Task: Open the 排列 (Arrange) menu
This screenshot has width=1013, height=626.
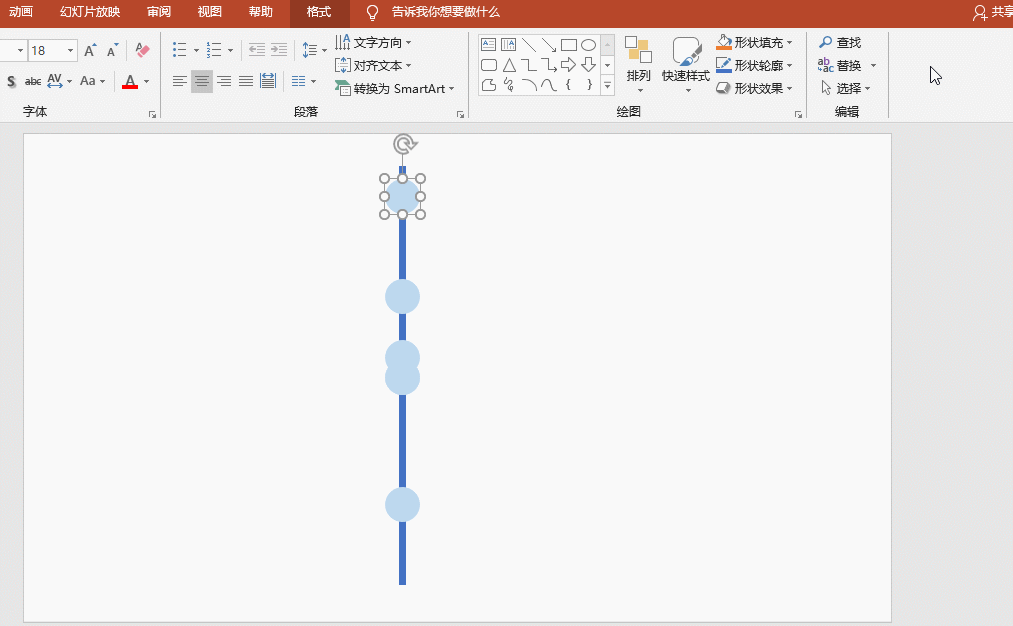Action: [638, 66]
